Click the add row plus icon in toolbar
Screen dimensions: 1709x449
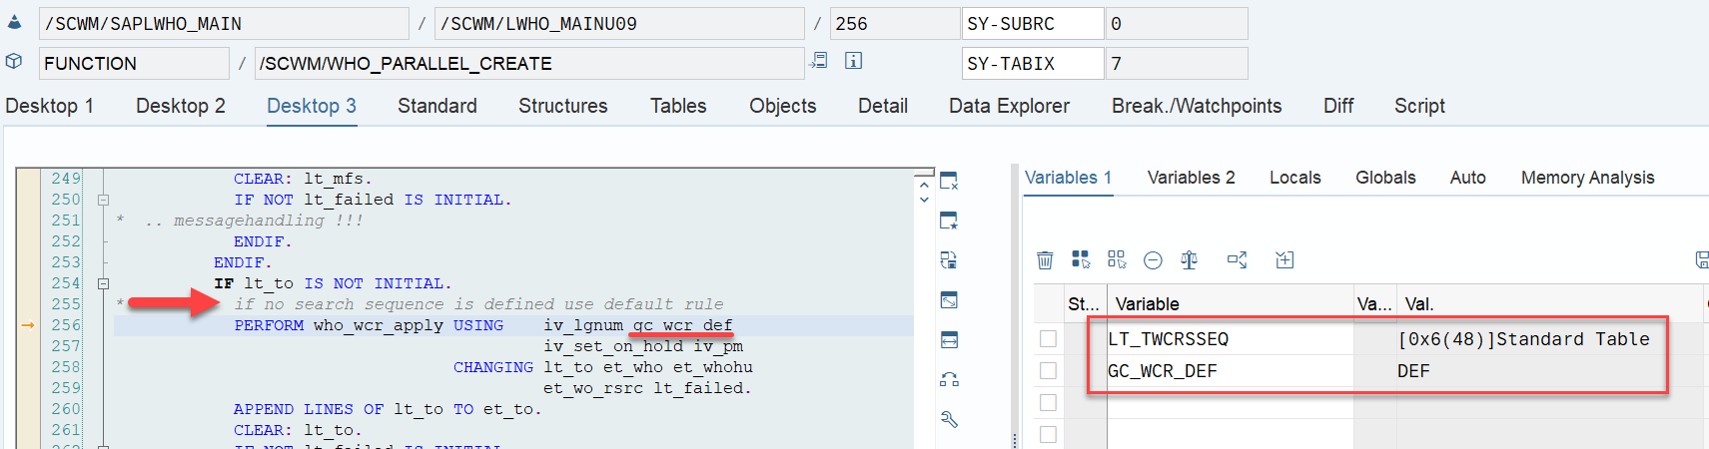point(1285,260)
